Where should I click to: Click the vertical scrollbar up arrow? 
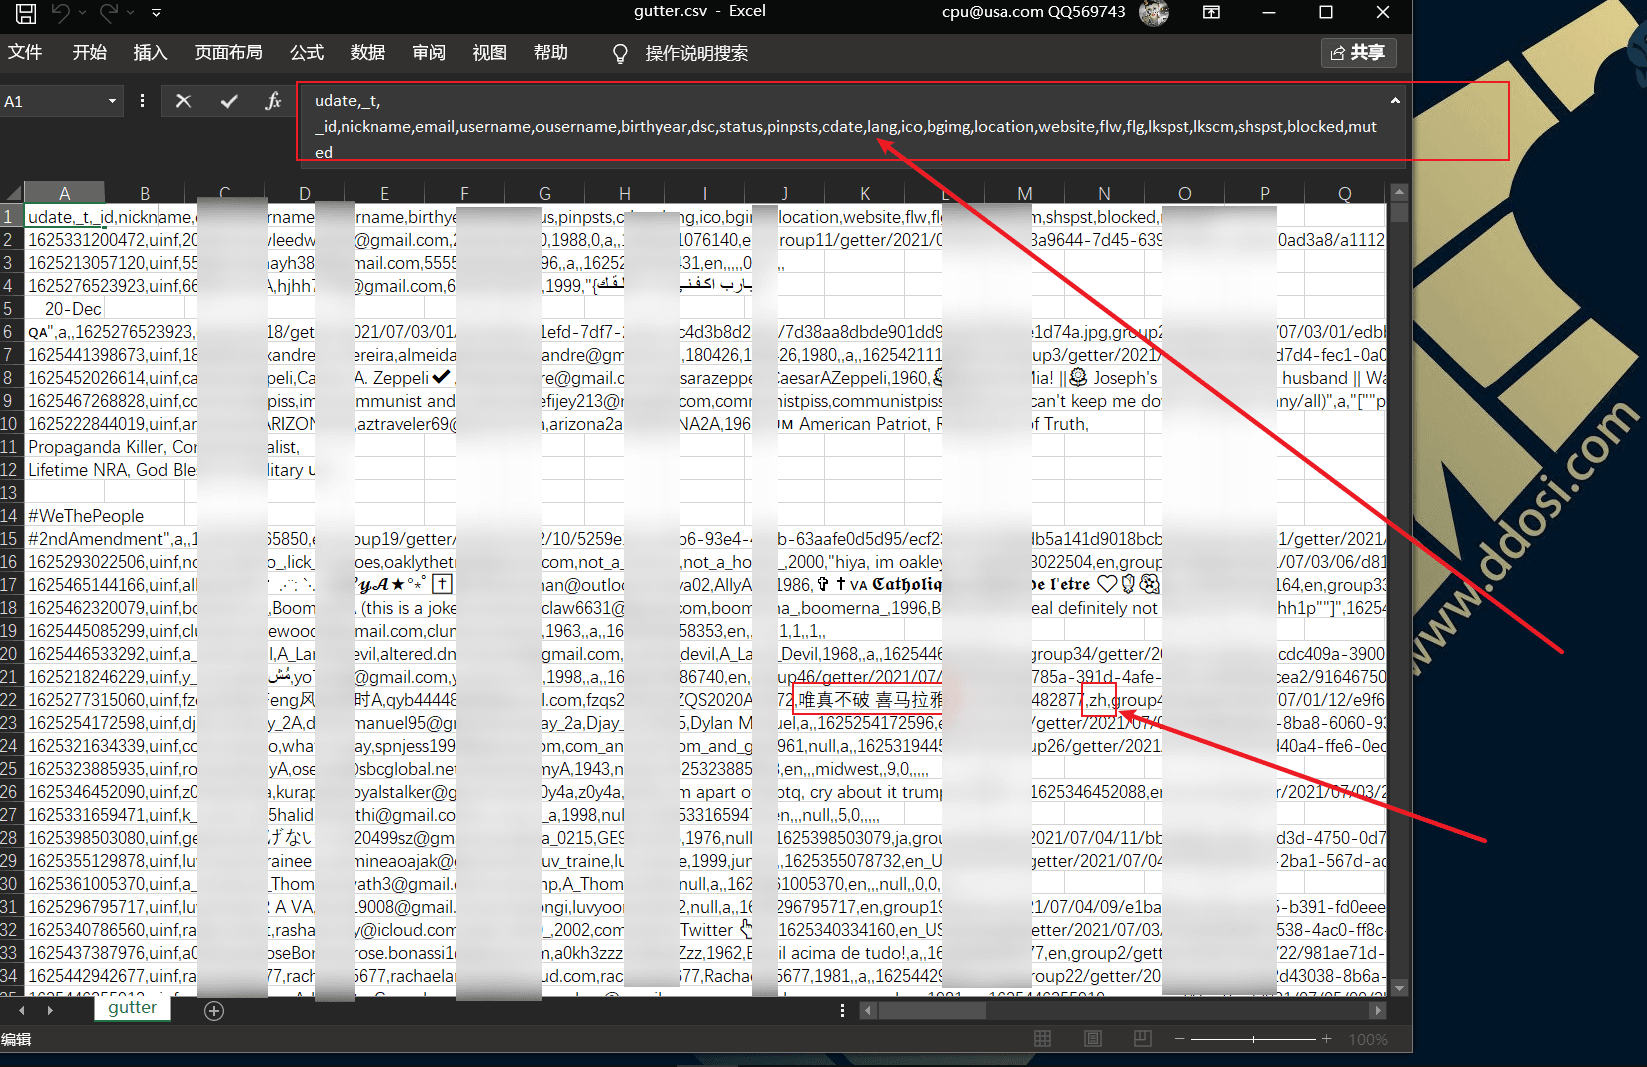[1399, 192]
